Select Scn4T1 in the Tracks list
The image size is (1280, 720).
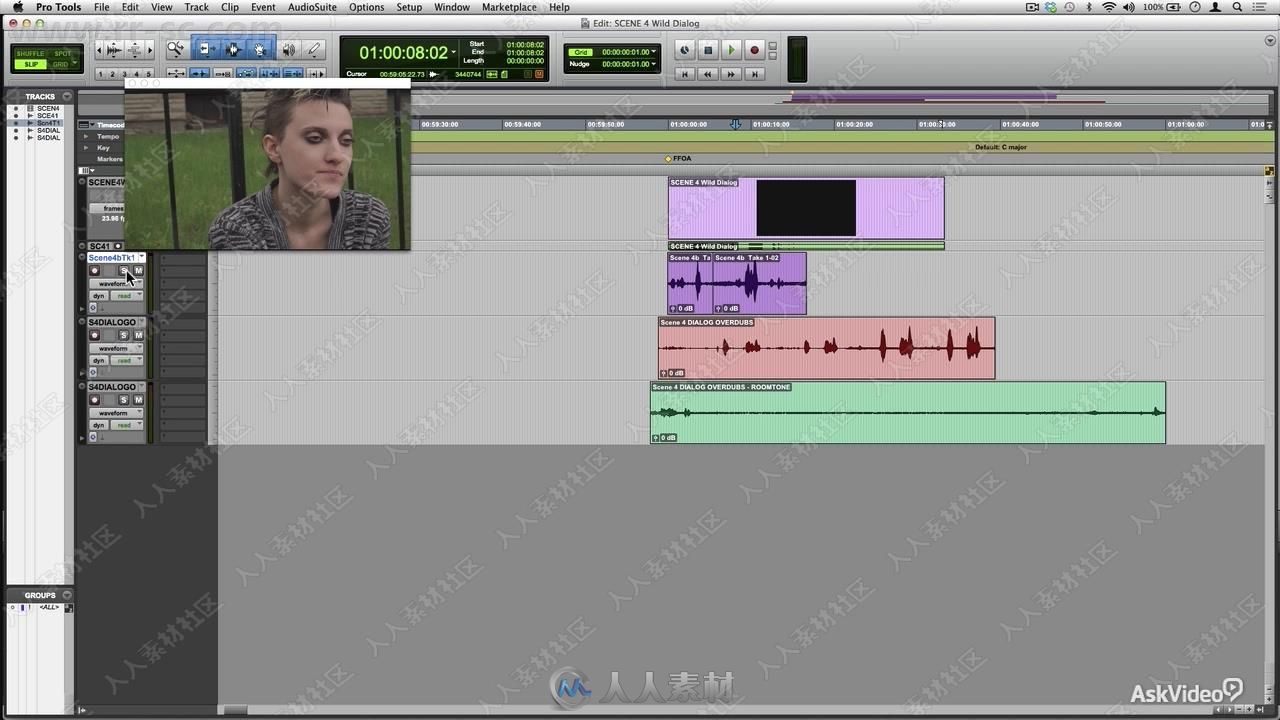[48, 123]
